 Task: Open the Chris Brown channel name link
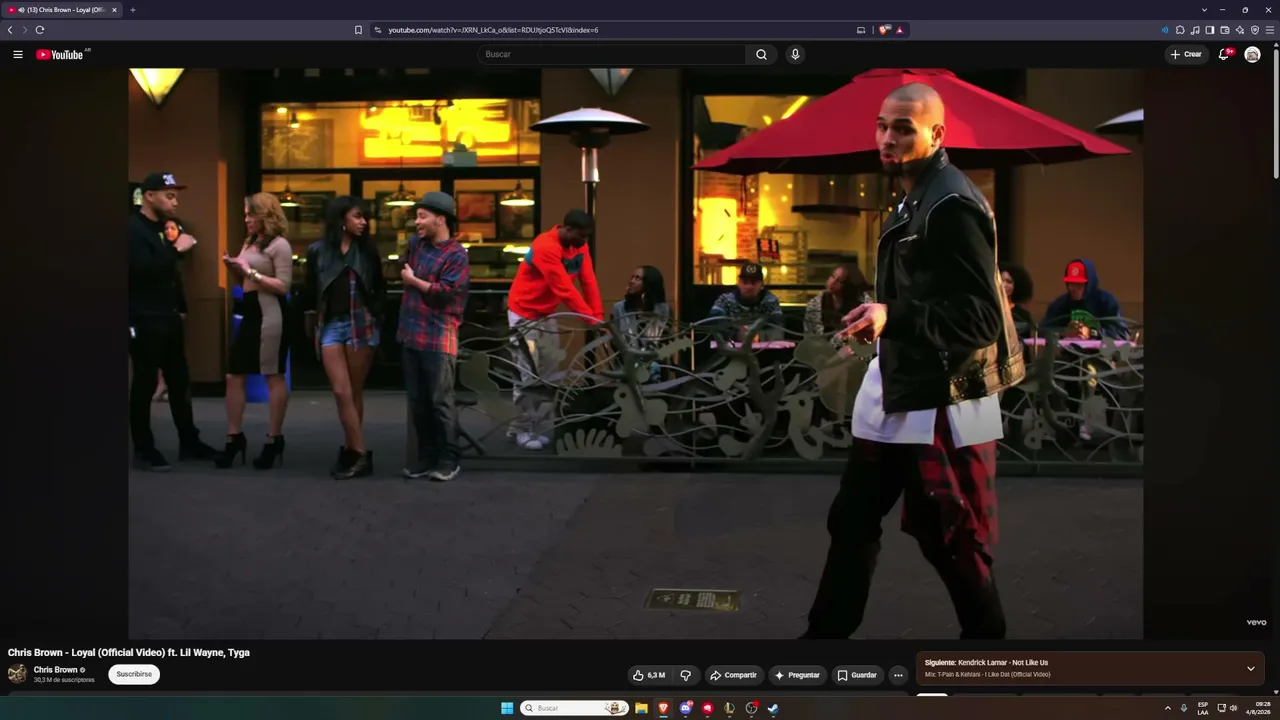click(55, 670)
